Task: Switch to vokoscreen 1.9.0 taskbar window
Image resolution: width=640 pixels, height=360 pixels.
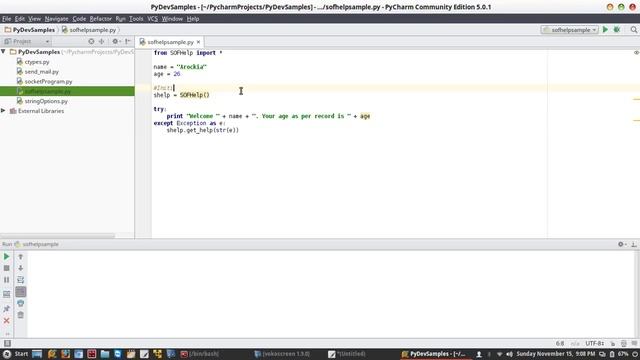Action: click(282, 354)
